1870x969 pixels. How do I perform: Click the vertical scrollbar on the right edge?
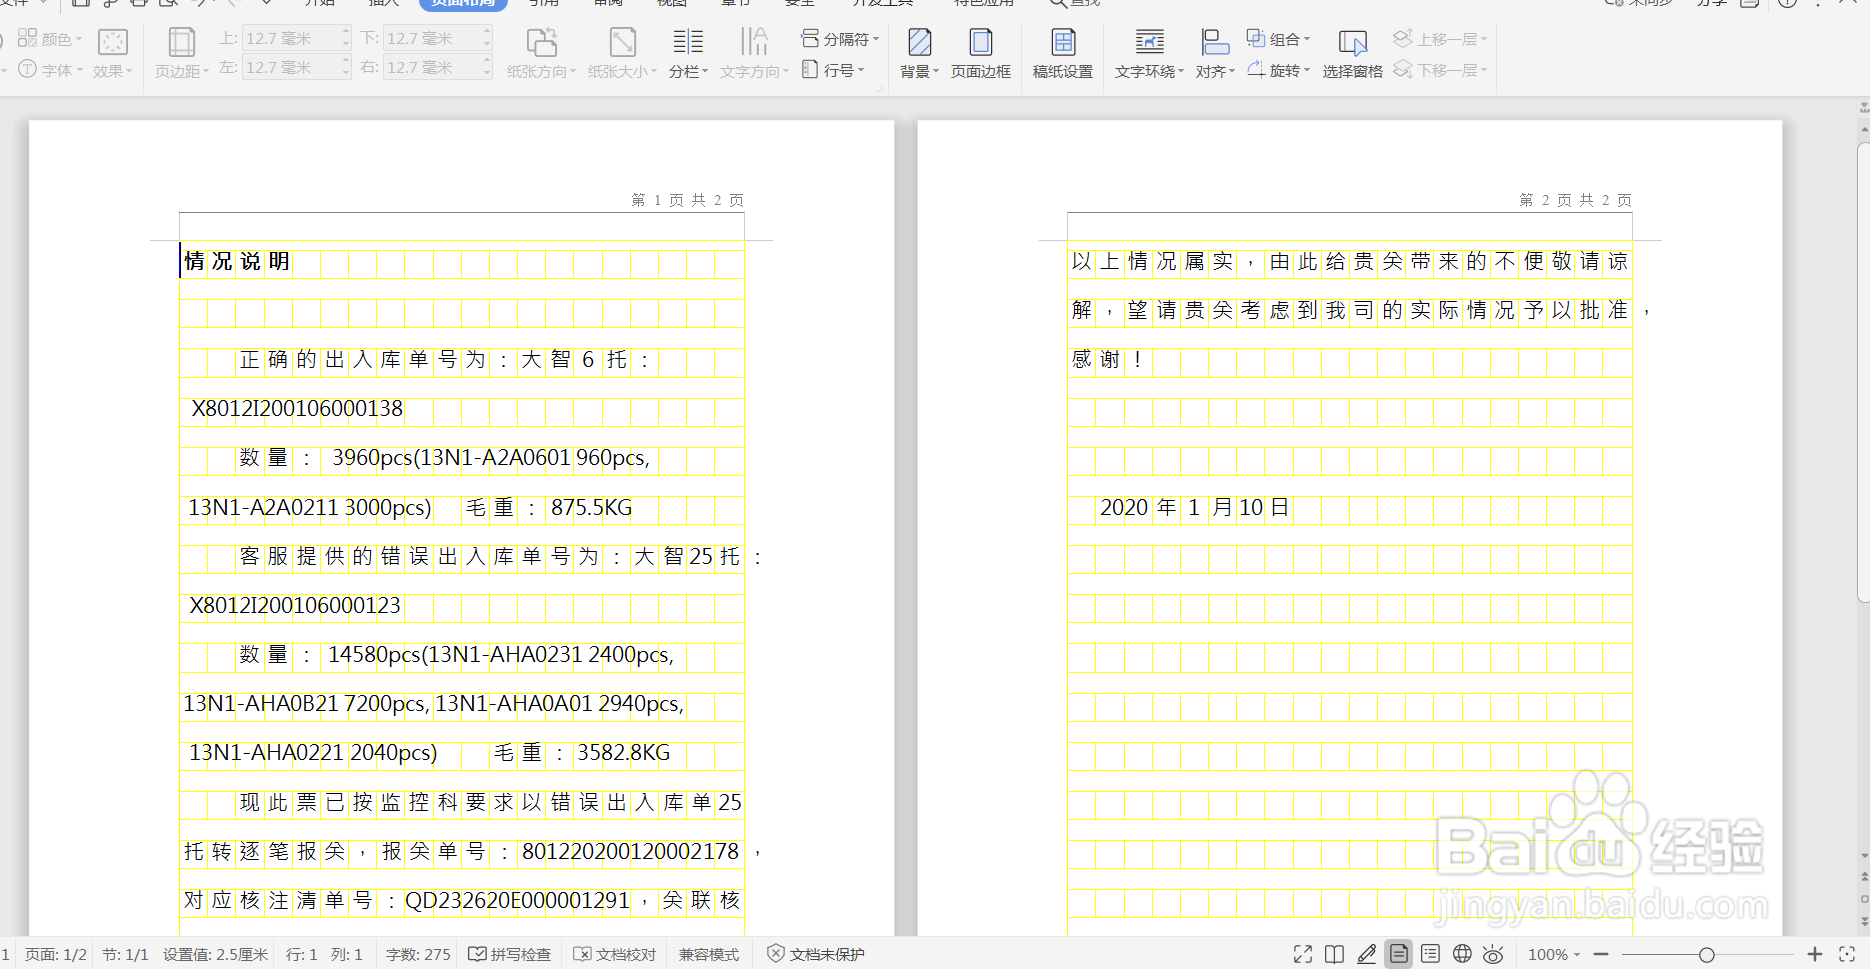[x=1863, y=372]
